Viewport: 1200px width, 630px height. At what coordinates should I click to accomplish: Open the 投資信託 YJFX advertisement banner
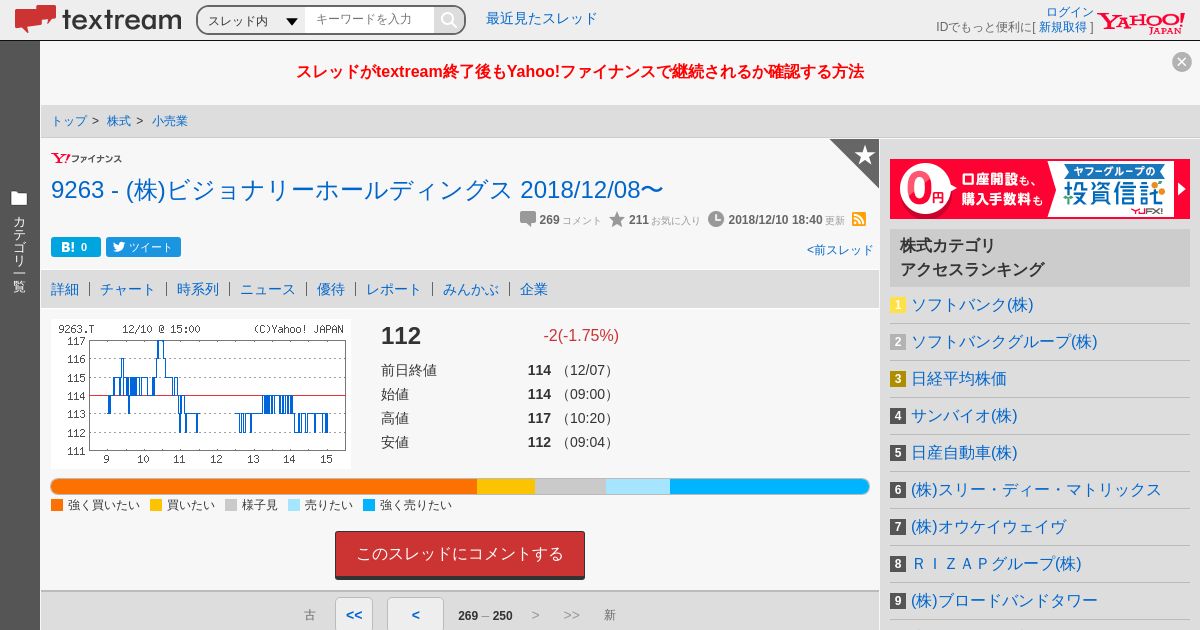(x=1040, y=189)
